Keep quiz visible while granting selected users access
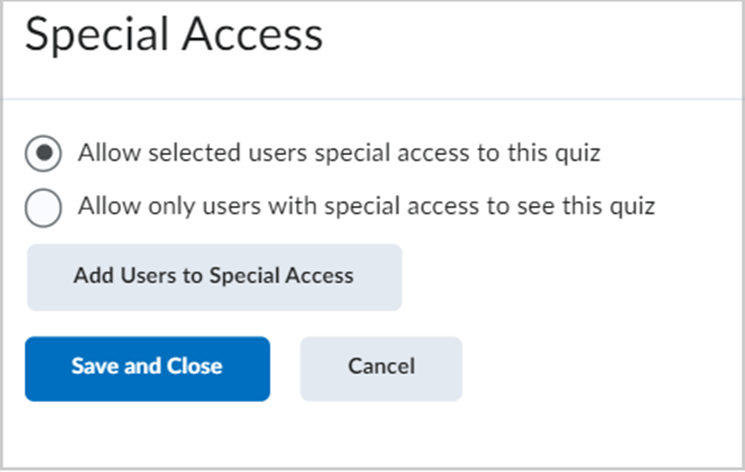745x472 pixels. click(x=43, y=153)
